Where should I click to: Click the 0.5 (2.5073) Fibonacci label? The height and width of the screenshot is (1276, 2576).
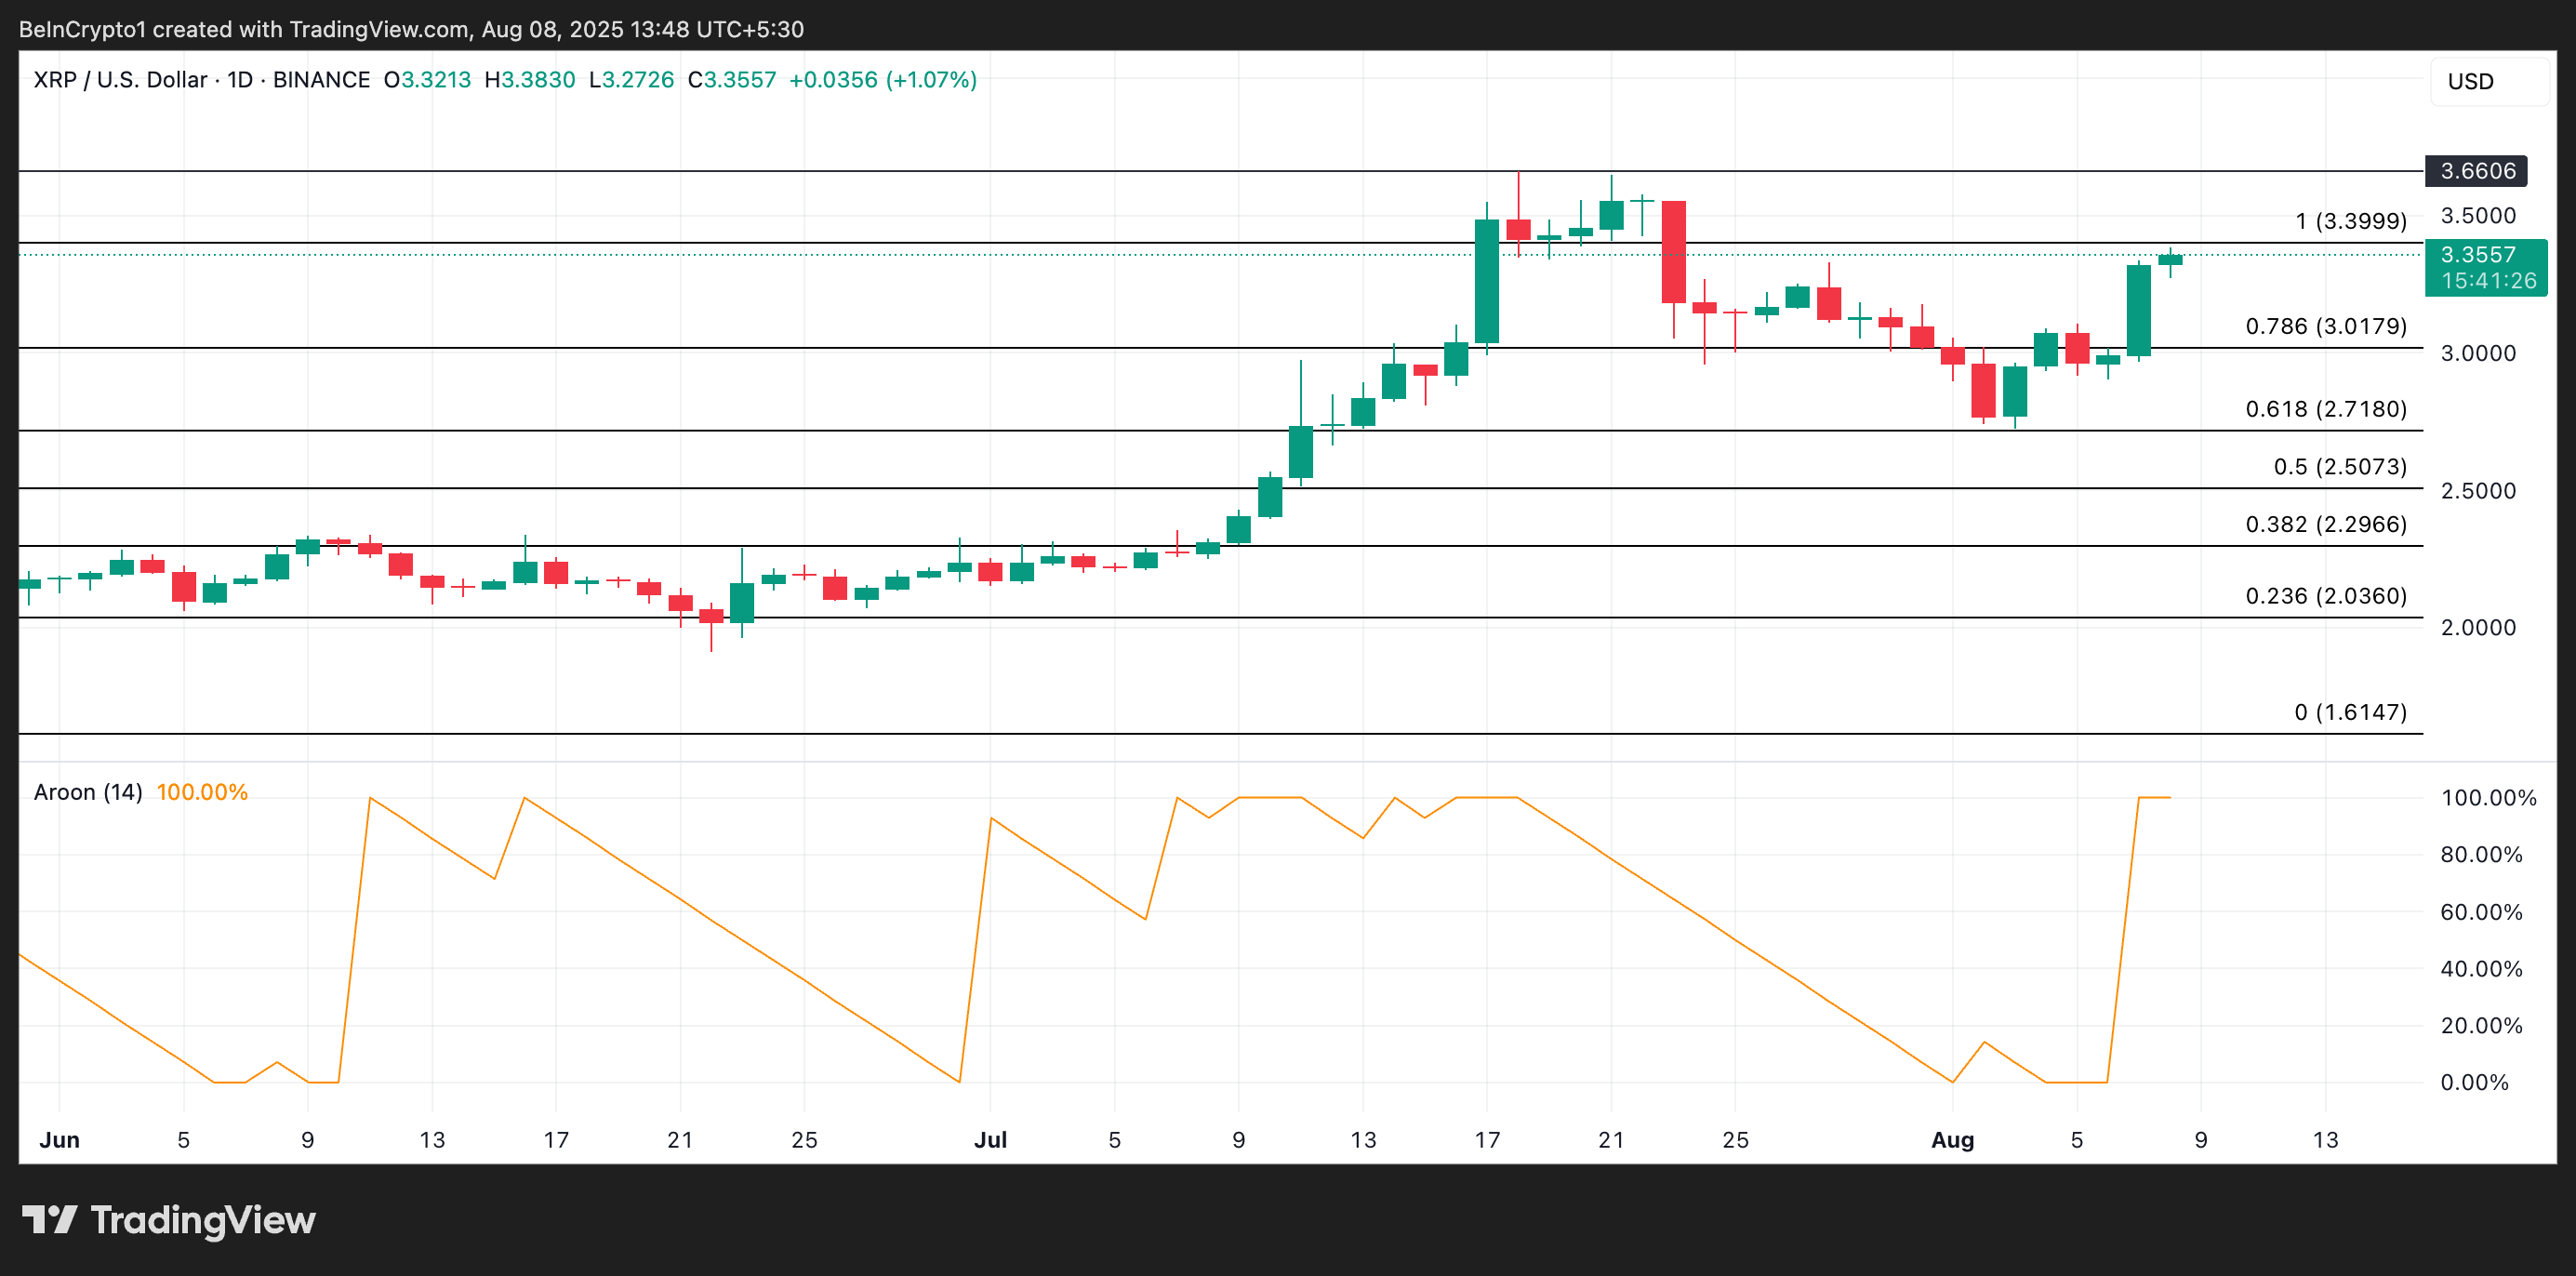tap(2339, 467)
